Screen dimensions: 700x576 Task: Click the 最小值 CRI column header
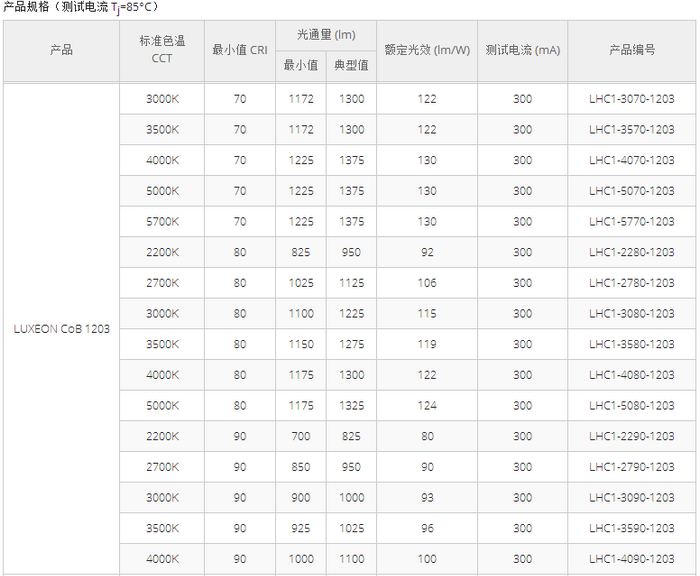point(240,50)
